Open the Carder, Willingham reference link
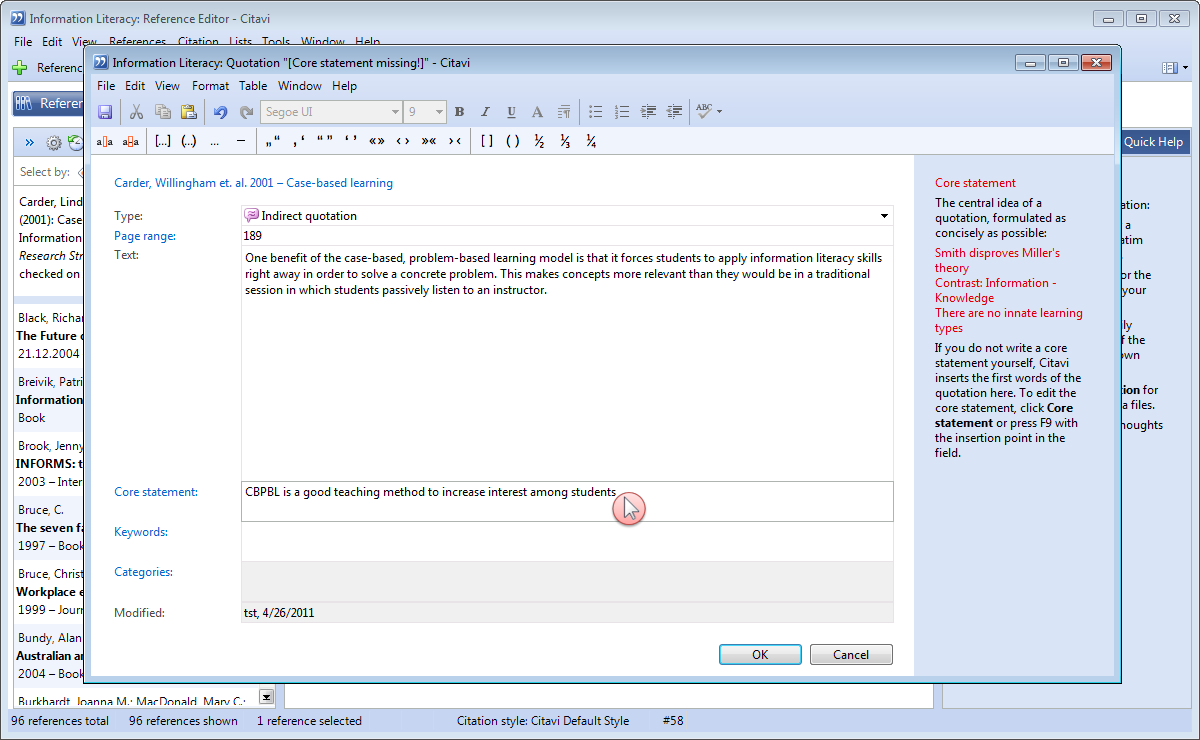The image size is (1200, 740). coord(253,183)
